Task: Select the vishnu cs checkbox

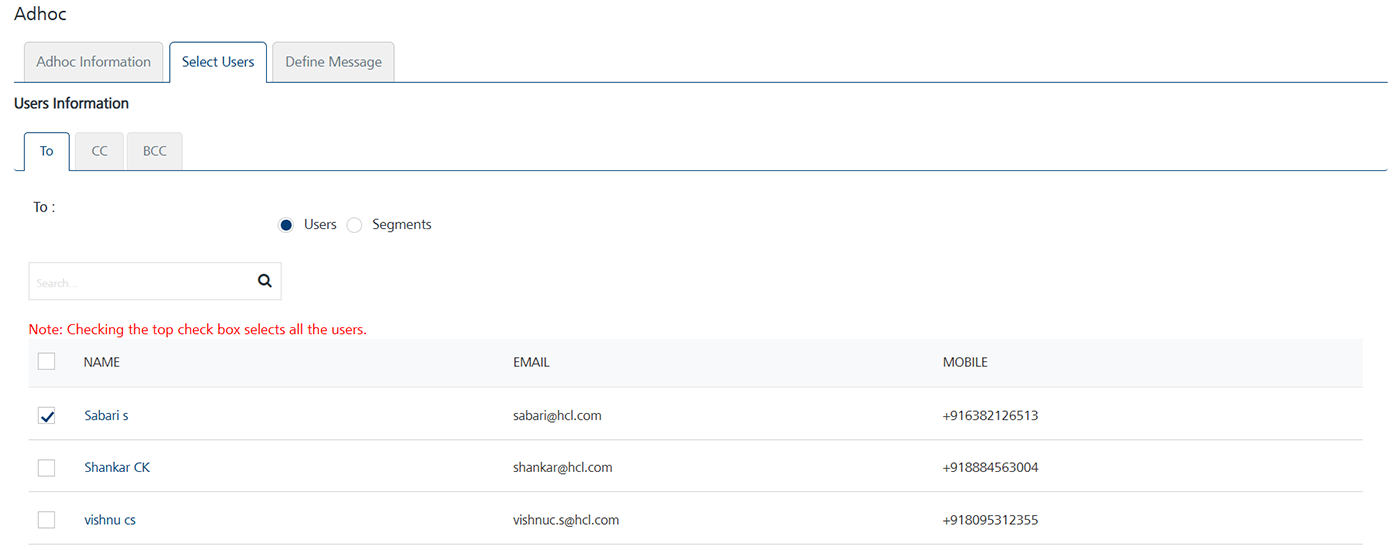Action: (x=46, y=520)
